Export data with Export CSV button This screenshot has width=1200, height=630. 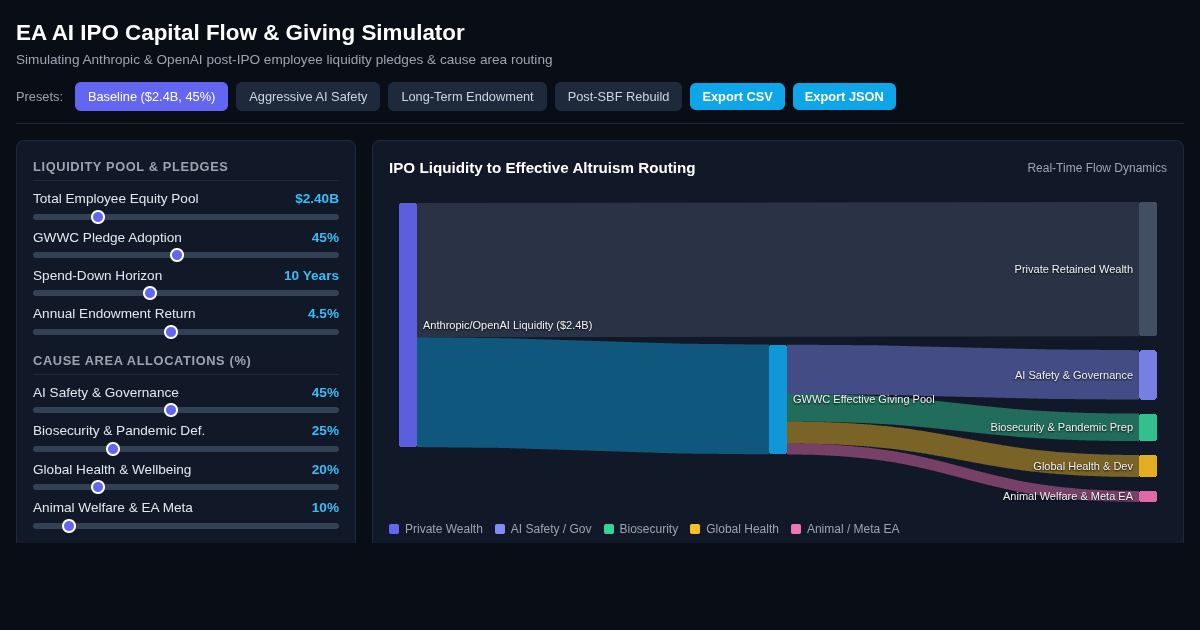pos(737,96)
